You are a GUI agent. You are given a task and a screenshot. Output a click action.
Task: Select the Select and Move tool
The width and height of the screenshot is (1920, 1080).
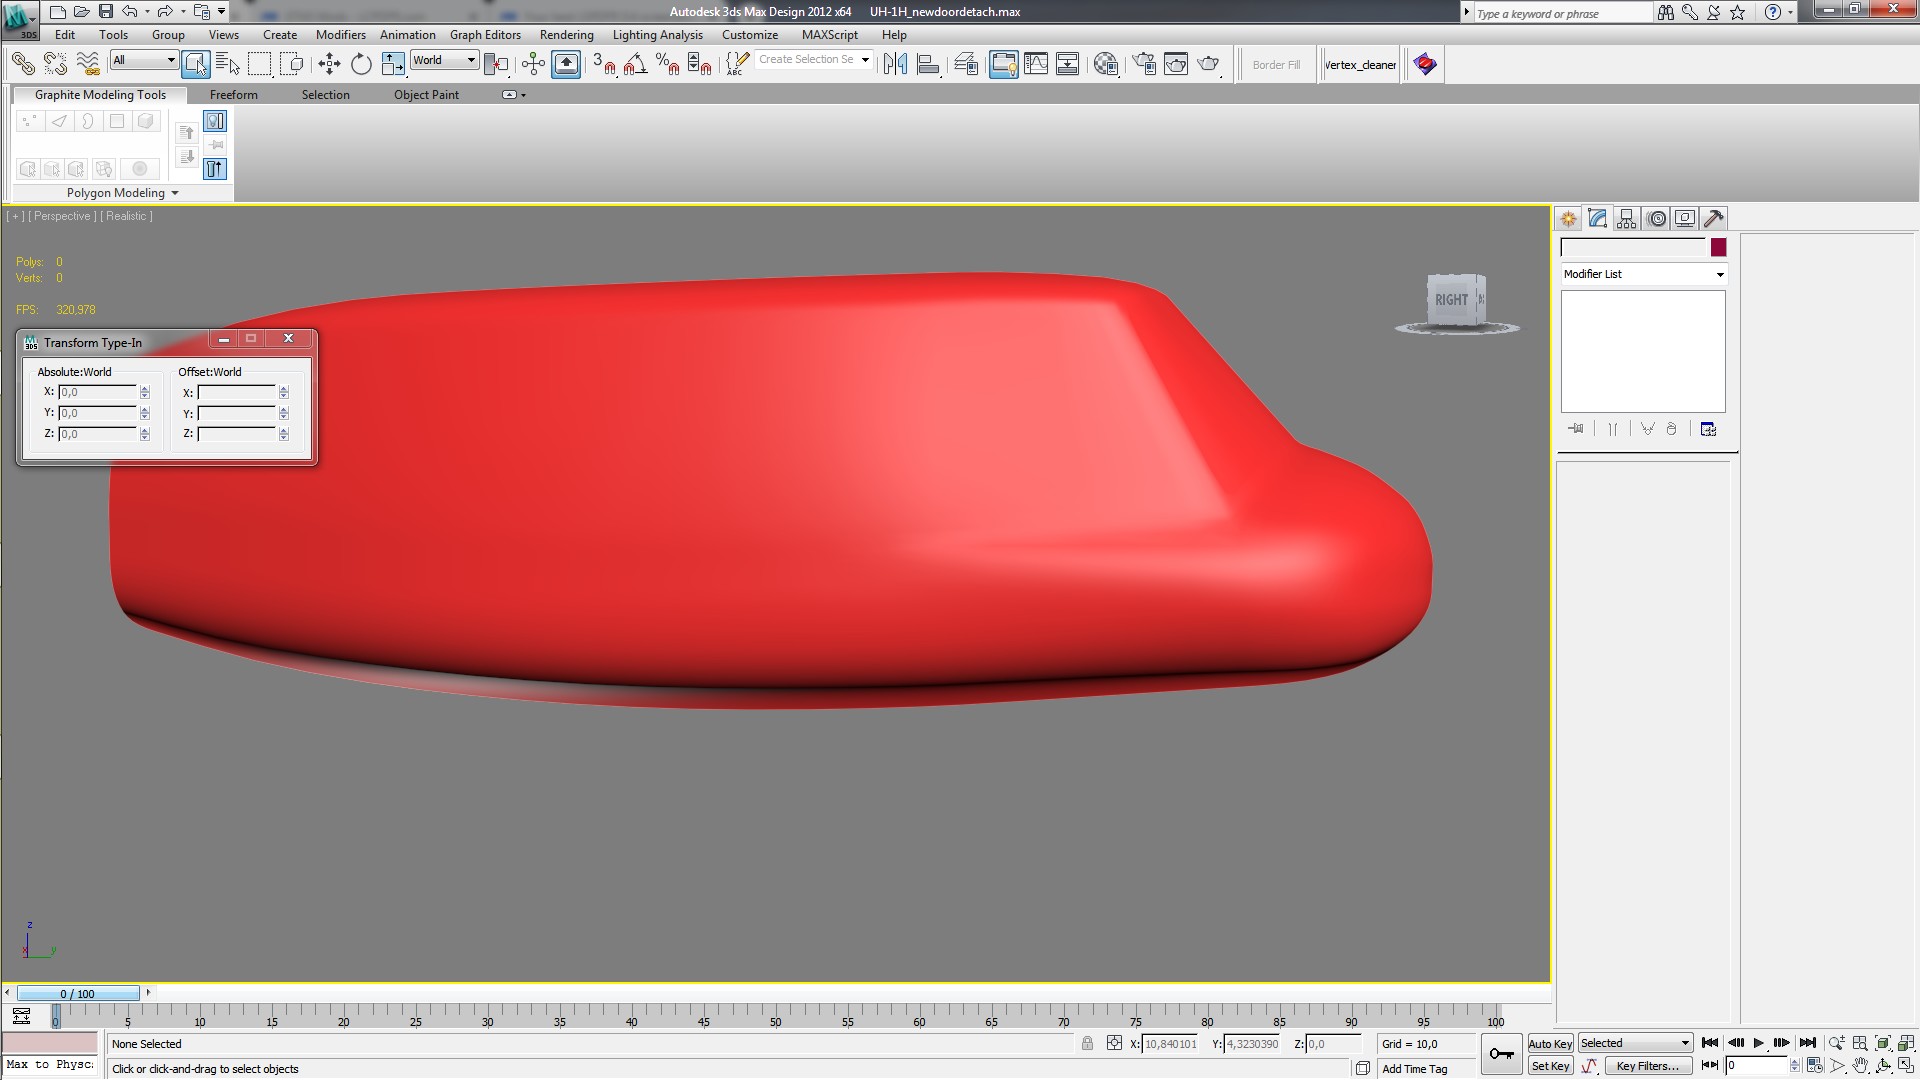pyautogui.click(x=329, y=64)
